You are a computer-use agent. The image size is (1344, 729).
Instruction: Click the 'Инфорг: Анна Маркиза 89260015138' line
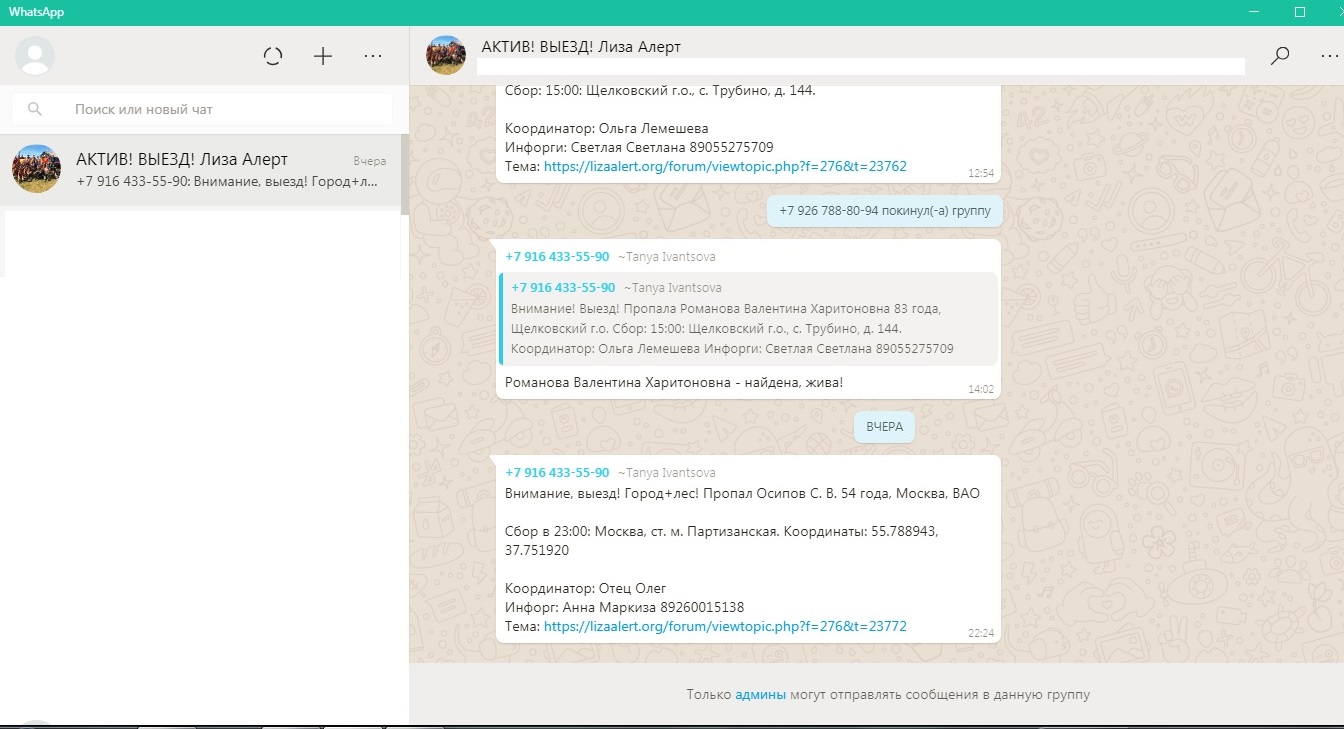point(624,608)
